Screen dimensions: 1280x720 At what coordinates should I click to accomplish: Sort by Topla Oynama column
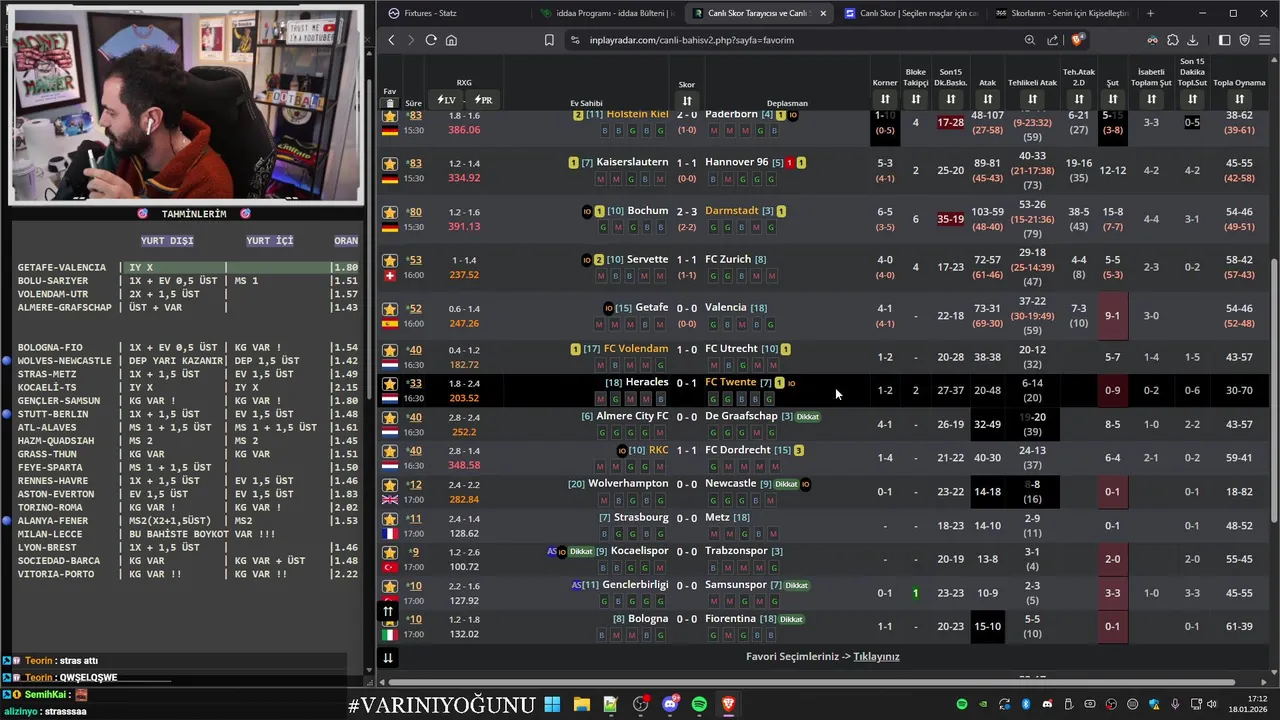[1239, 99]
